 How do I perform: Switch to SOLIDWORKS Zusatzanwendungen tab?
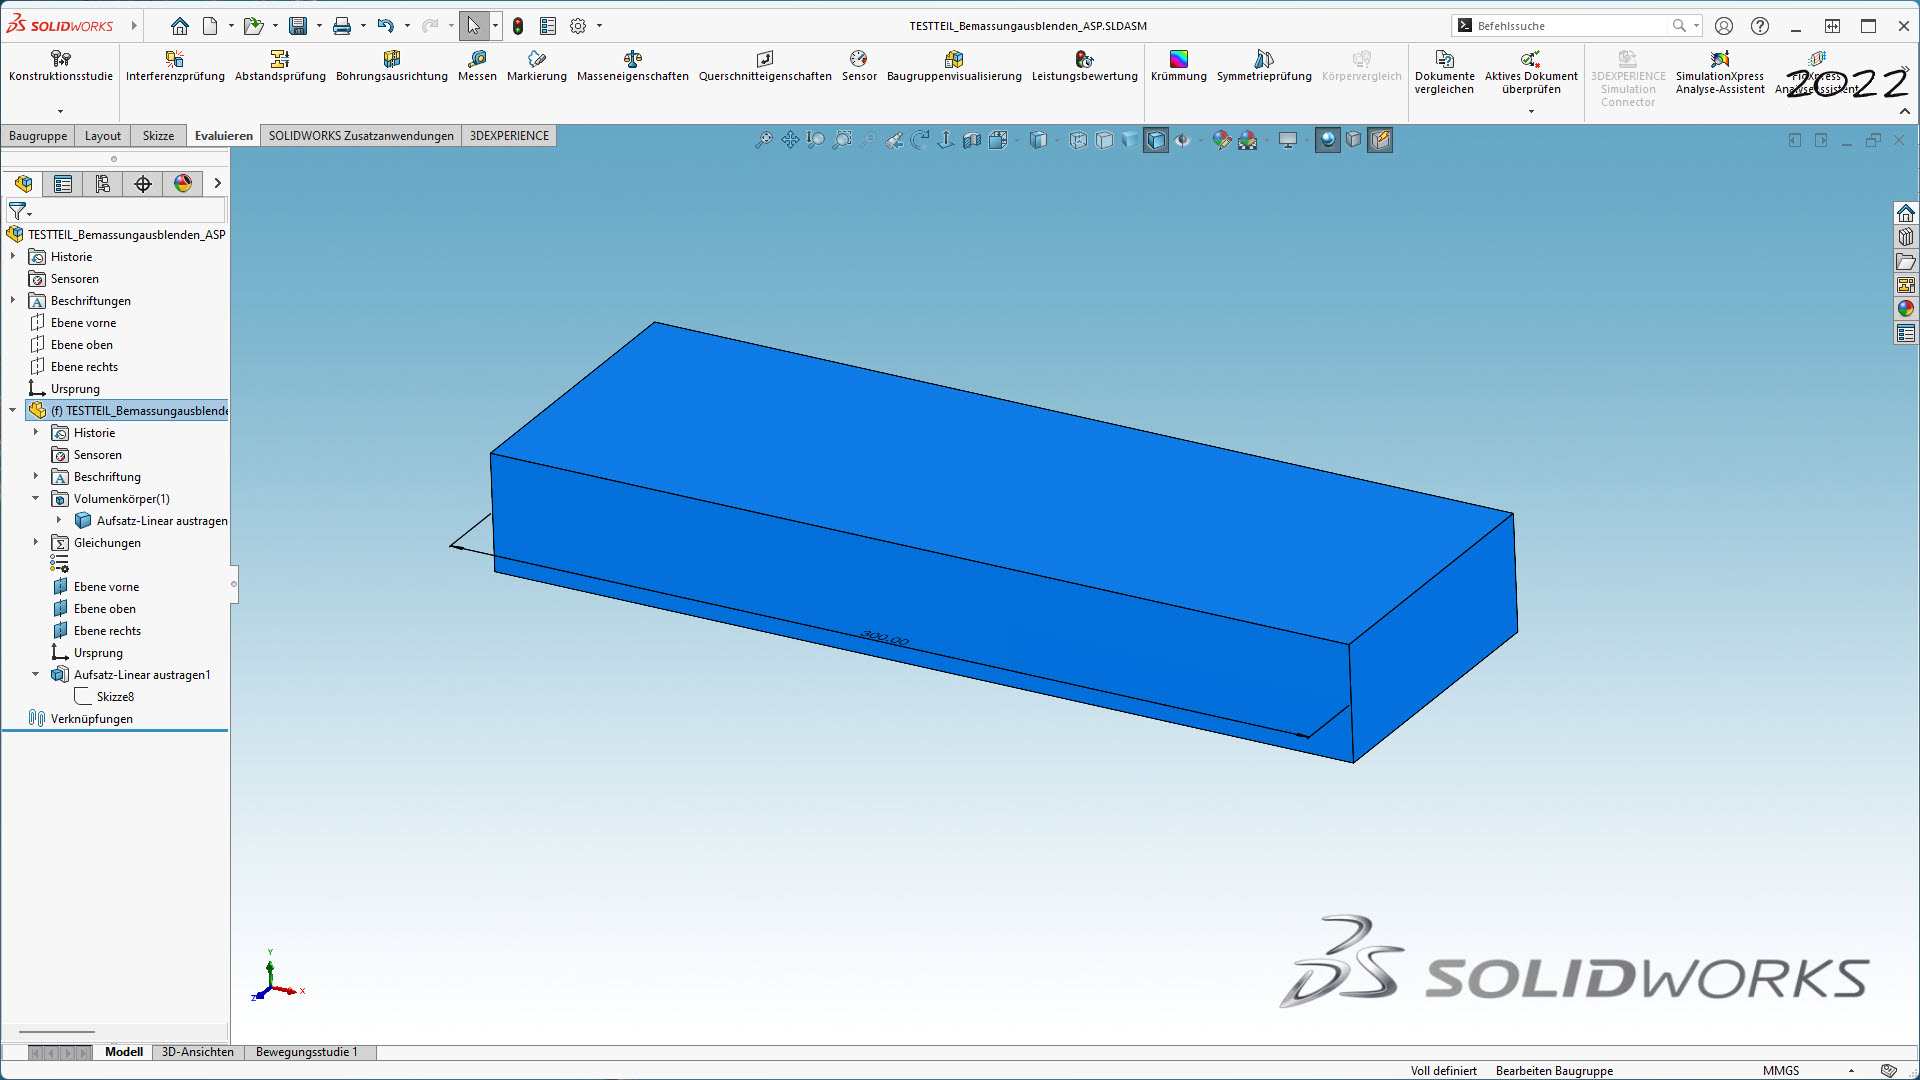361,136
